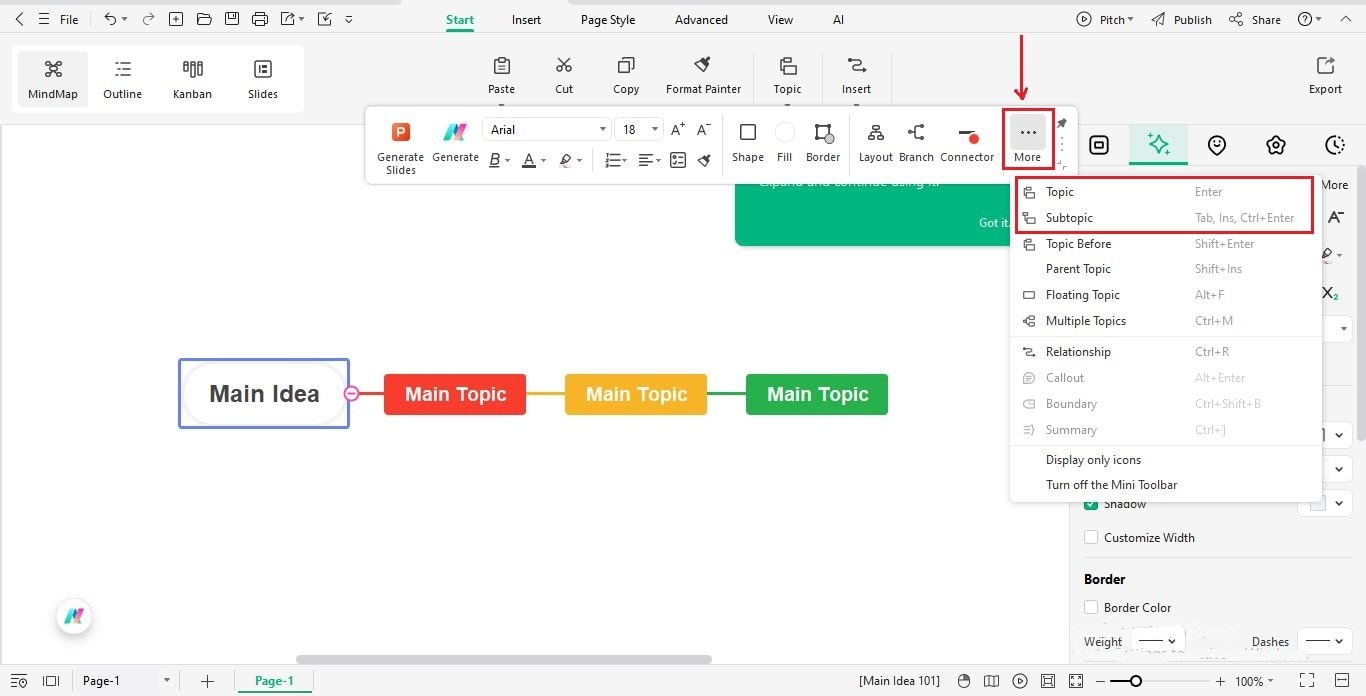Switch to the Outline view tab
Screen dimensions: 1366x696
click(x=122, y=77)
